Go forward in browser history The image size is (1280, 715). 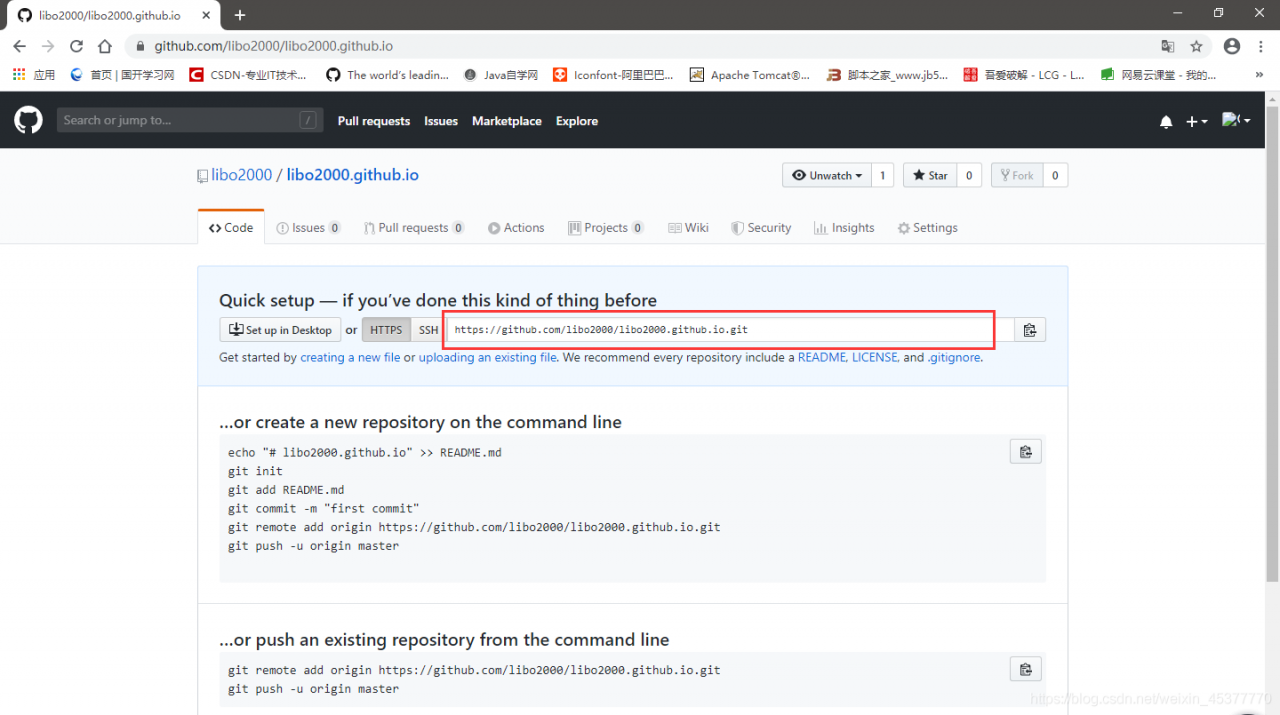[x=48, y=46]
